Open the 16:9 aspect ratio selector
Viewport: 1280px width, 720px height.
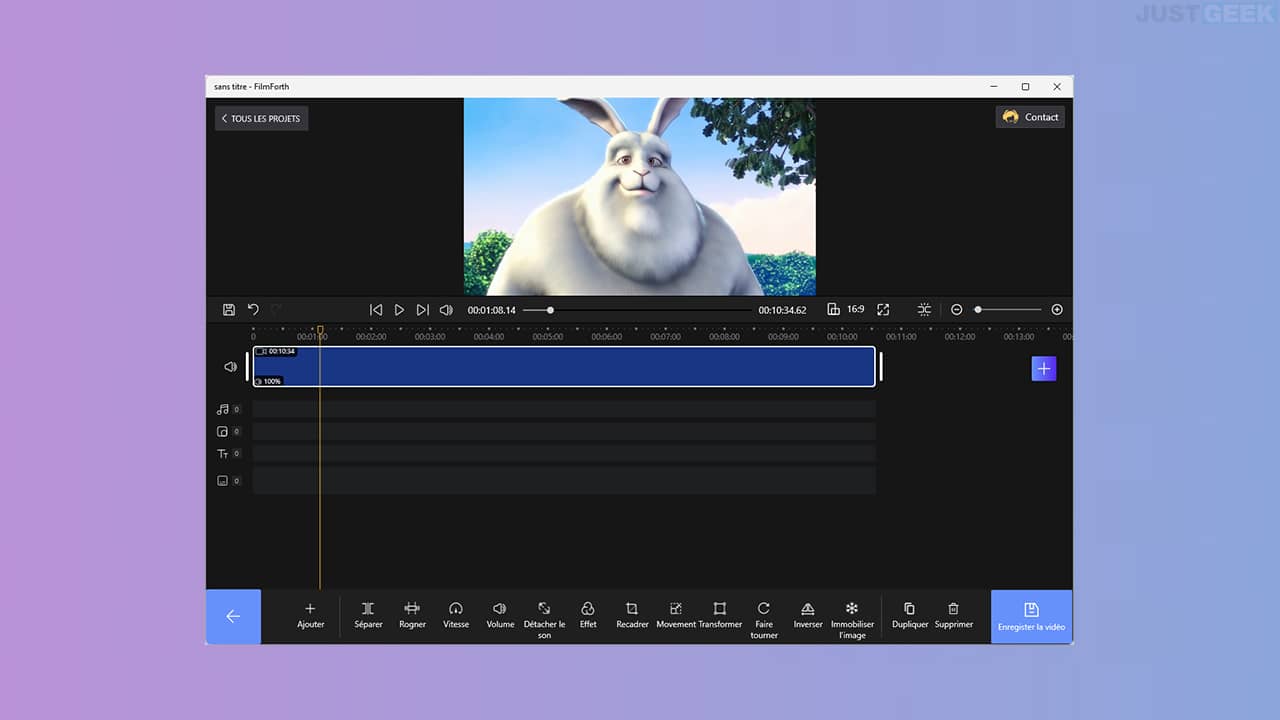(x=846, y=310)
